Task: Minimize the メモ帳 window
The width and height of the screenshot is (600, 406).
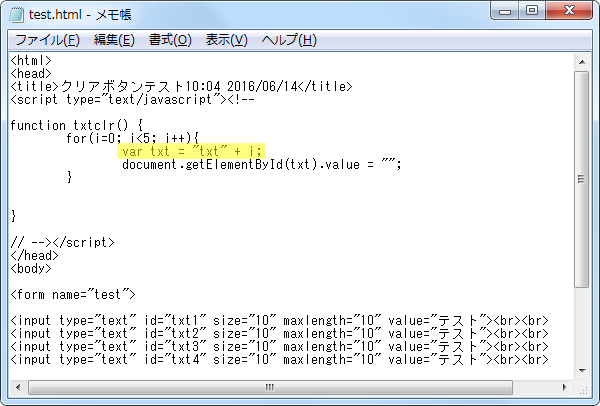Action: pyautogui.click(x=505, y=11)
